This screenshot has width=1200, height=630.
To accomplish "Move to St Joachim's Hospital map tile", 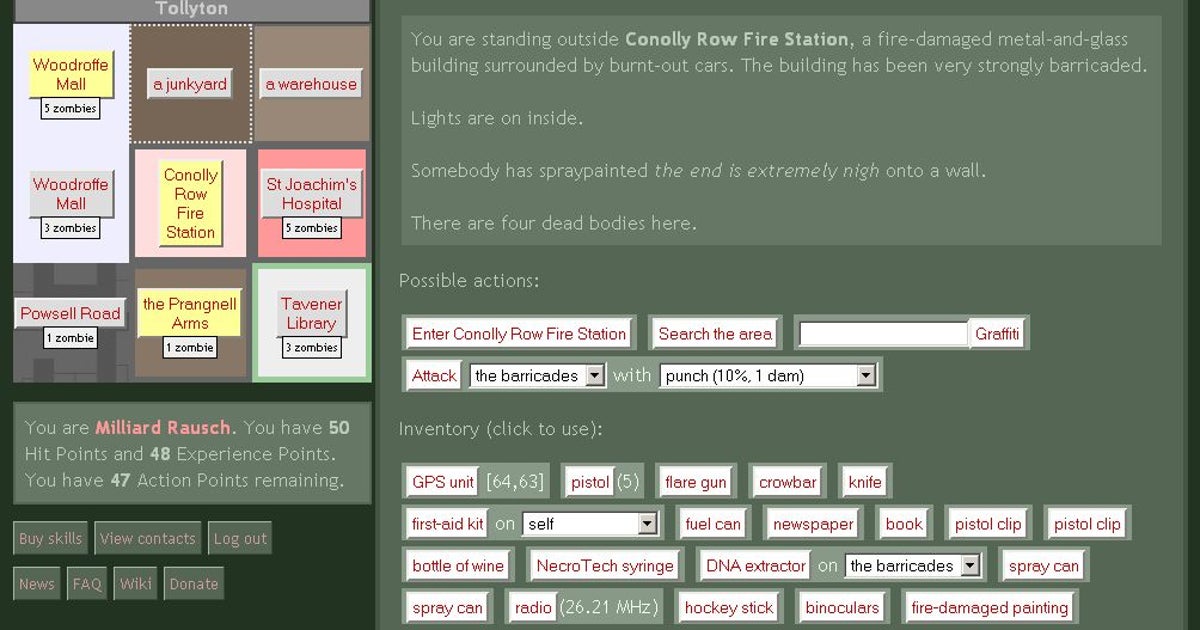I will click(x=311, y=194).
